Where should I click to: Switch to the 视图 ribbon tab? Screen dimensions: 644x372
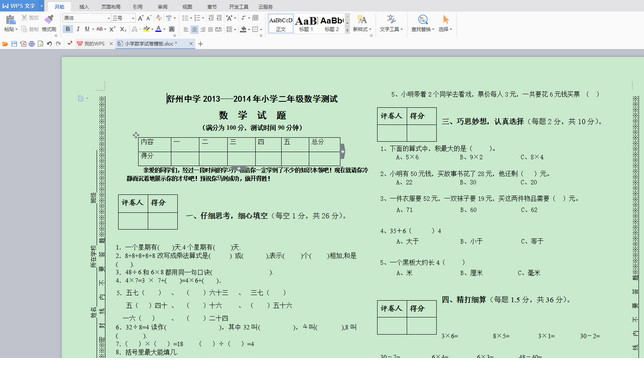pos(187,7)
